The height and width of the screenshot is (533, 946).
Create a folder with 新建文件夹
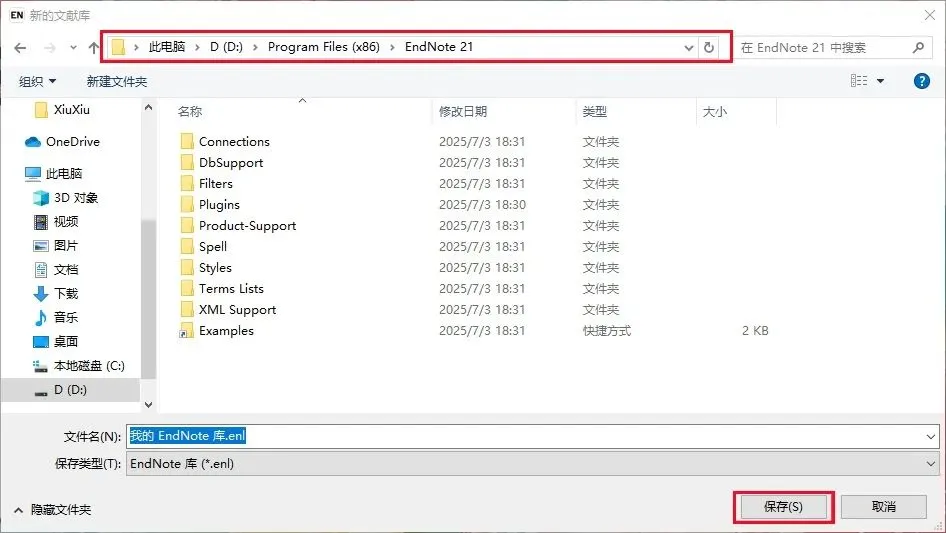[x=116, y=81]
